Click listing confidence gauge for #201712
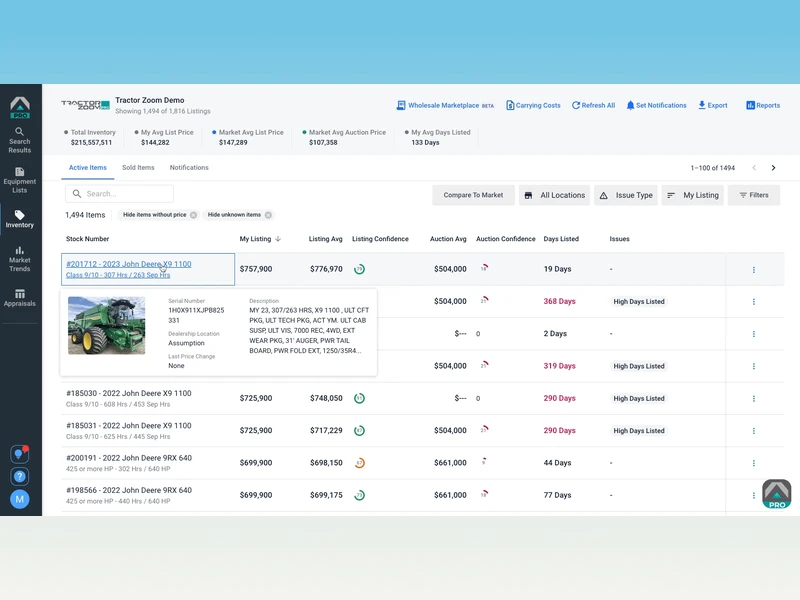Image resolution: width=800 pixels, height=600 pixels. (x=360, y=269)
